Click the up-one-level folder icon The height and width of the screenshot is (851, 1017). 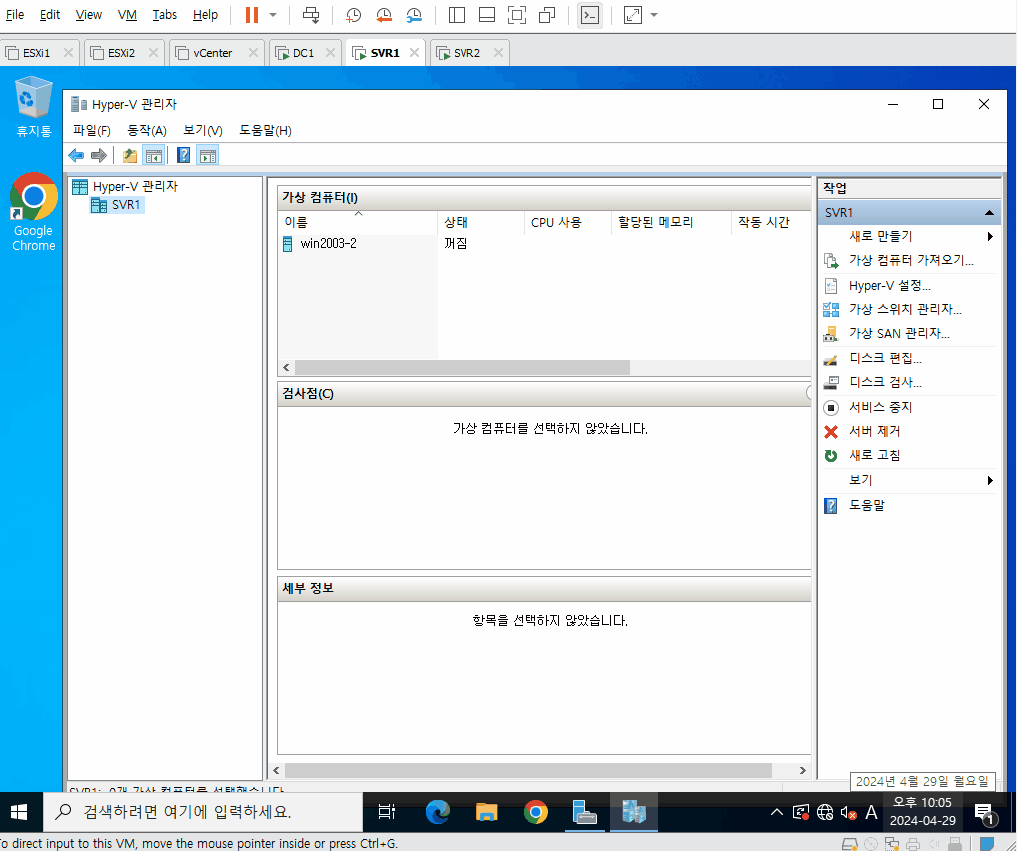[130, 156]
